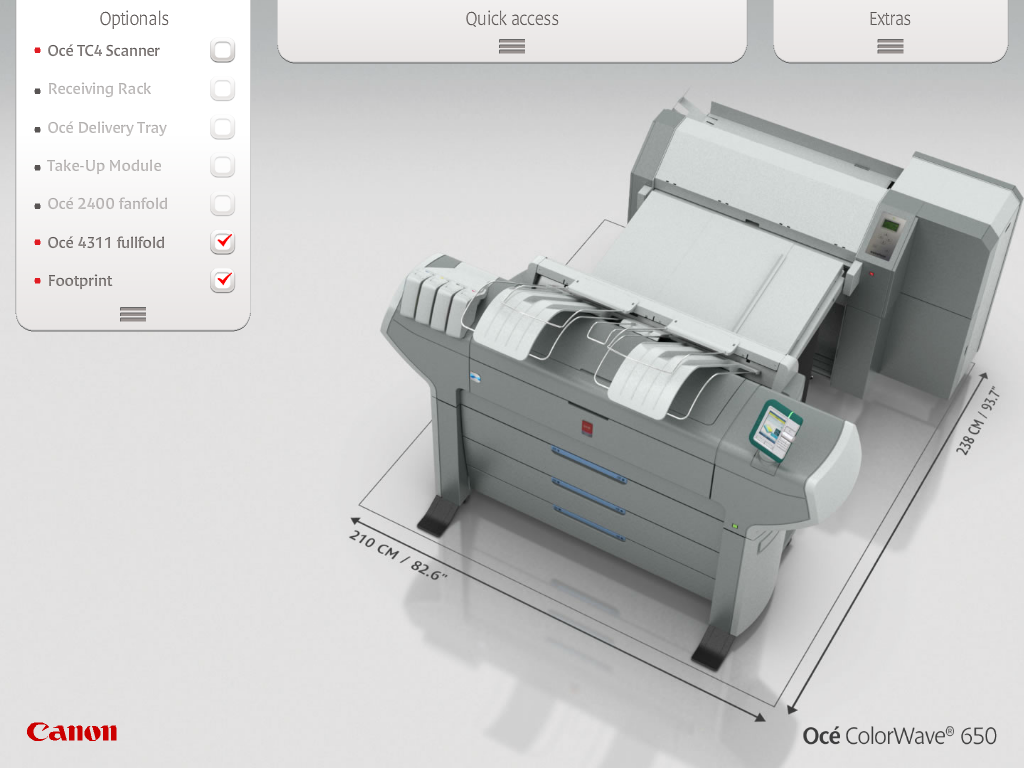Image resolution: width=1024 pixels, height=768 pixels.
Task: Toggle the Océ Delivery Tray checkbox
Action: (223, 128)
